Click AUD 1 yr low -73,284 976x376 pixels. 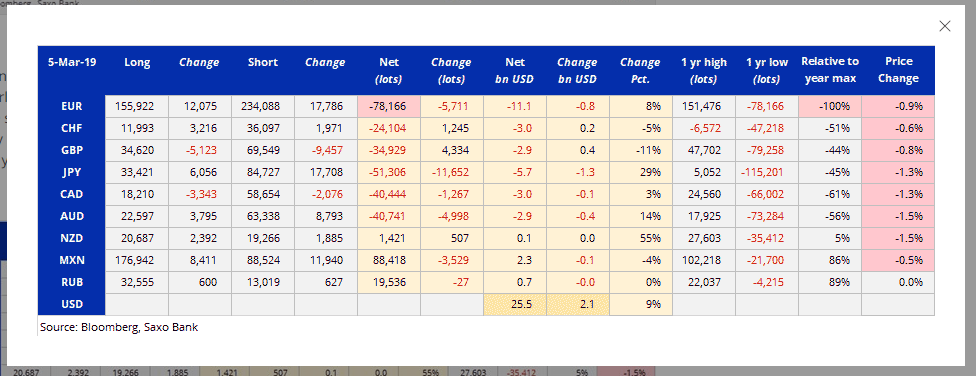[767, 216]
